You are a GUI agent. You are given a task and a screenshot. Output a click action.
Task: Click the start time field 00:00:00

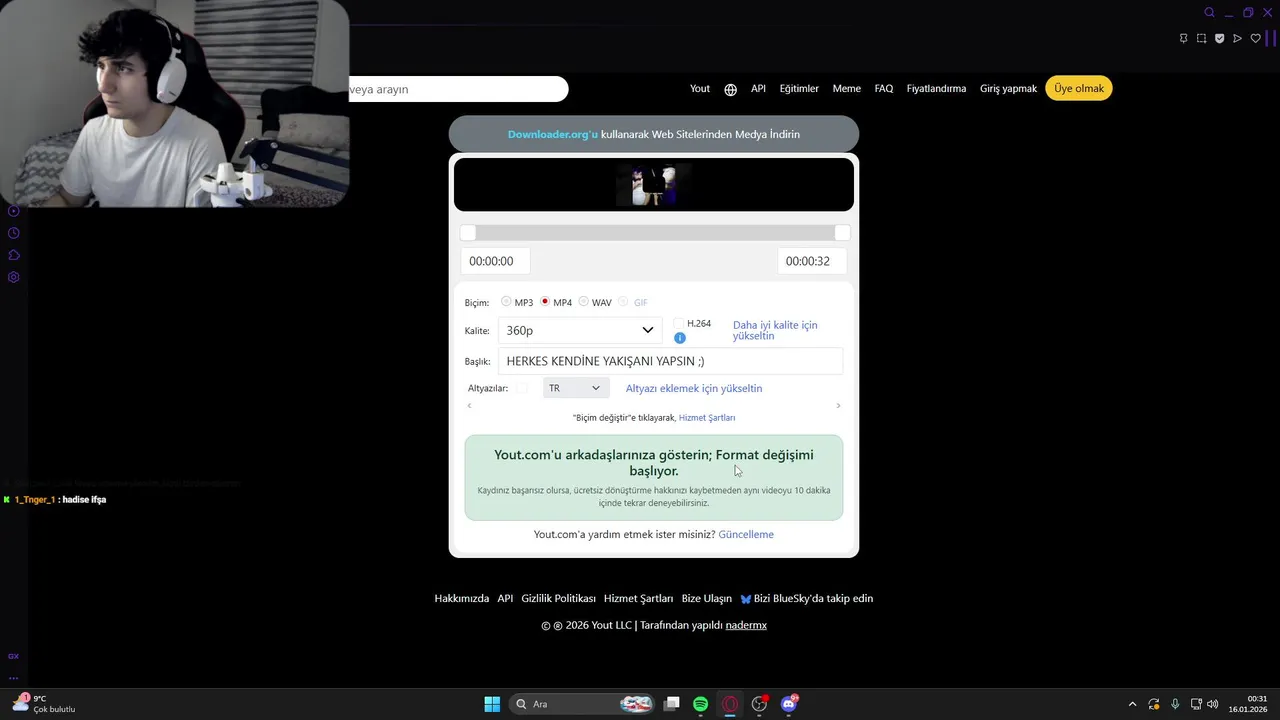pyautogui.click(x=495, y=261)
